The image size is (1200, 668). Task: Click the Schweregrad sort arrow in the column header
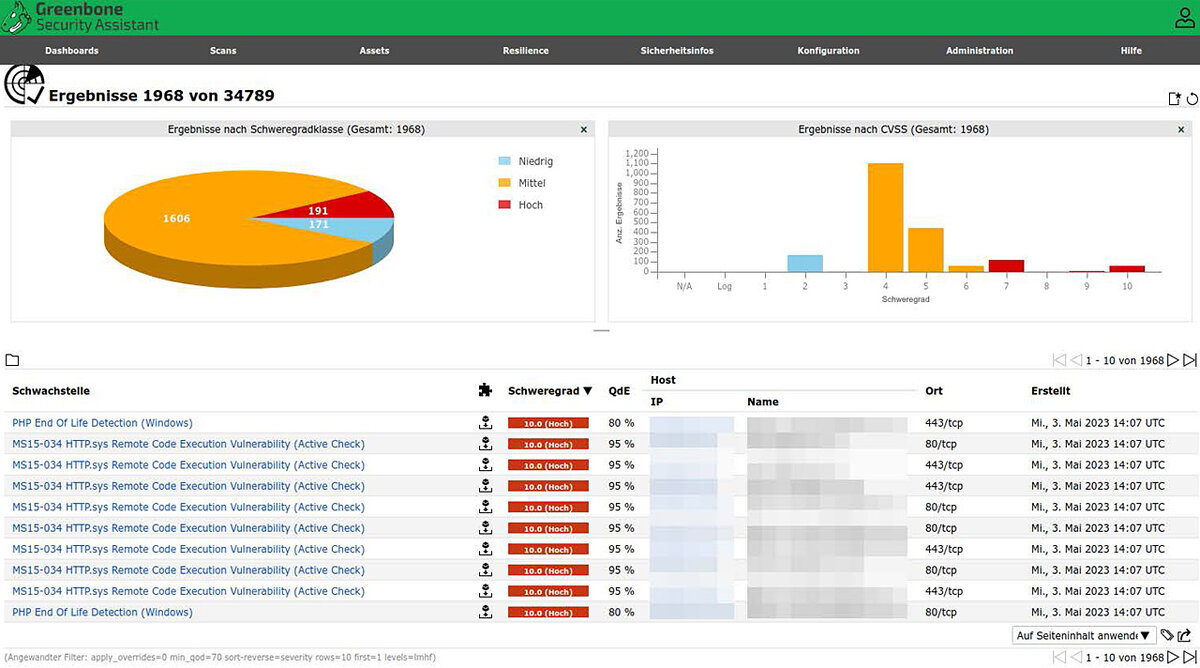(x=586, y=390)
